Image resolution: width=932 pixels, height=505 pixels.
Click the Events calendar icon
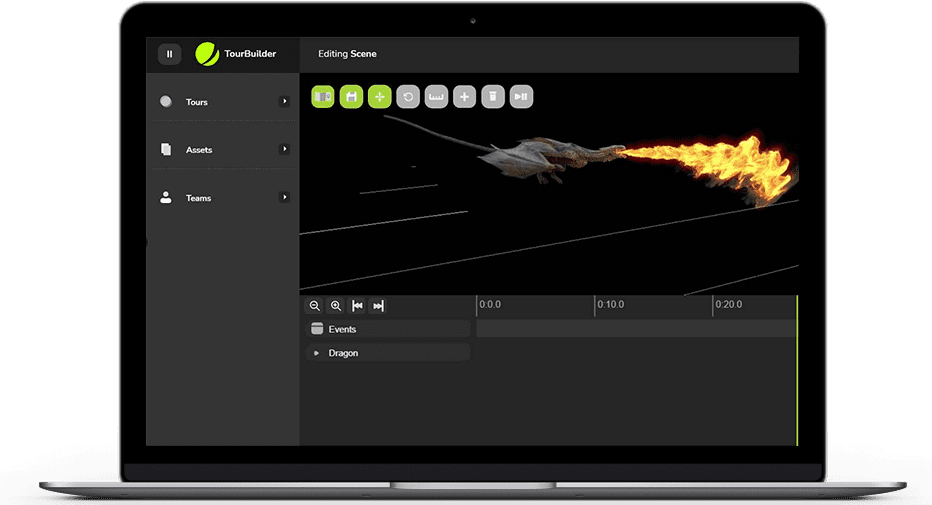click(317, 329)
